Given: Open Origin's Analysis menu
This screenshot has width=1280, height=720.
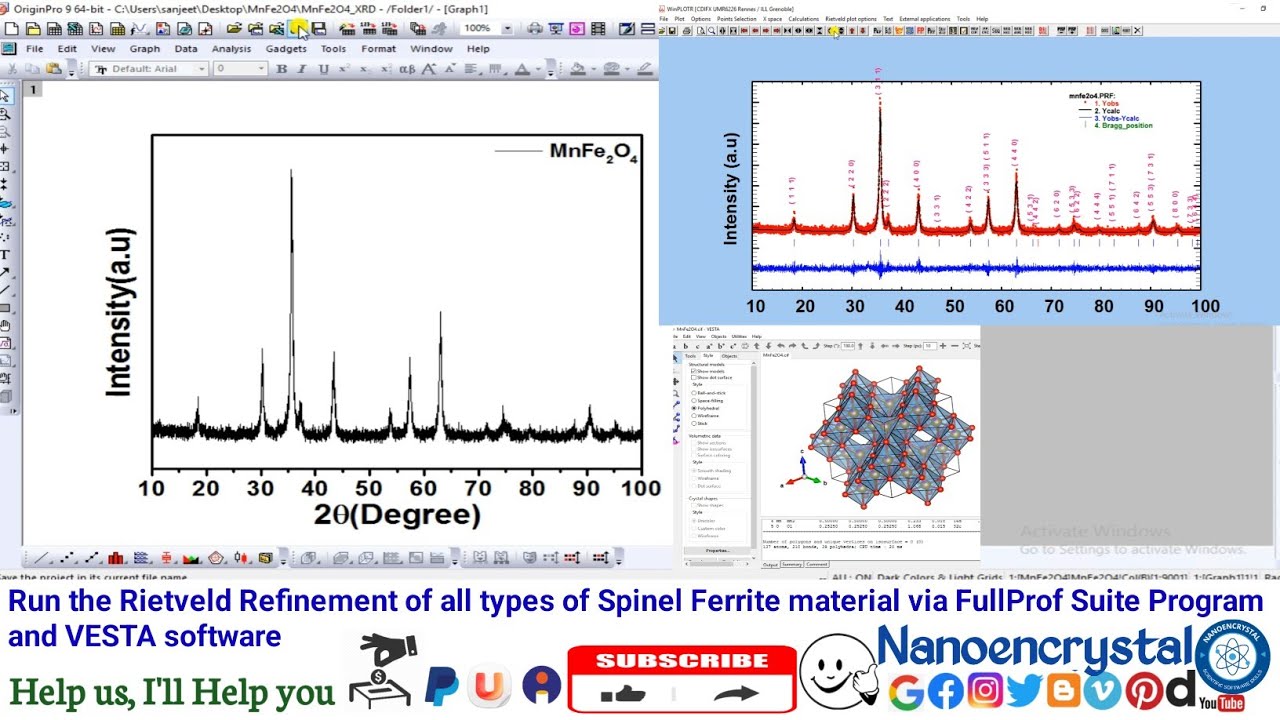Looking at the screenshot, I should (232, 49).
